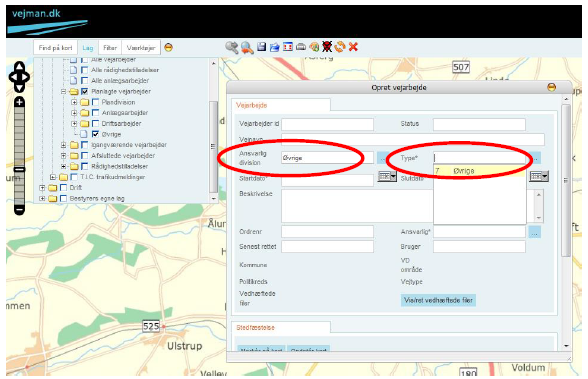Enable the Driftsarbejder layer checkbox
The height and width of the screenshot is (379, 588).
[x=95, y=123]
